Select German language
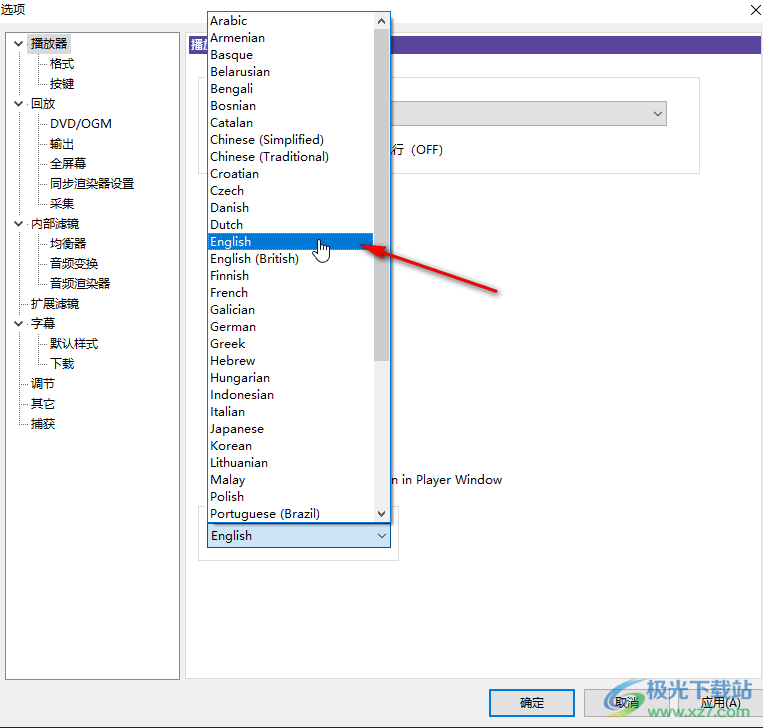Screen dimensions: 763x728 click(x=291, y=327)
